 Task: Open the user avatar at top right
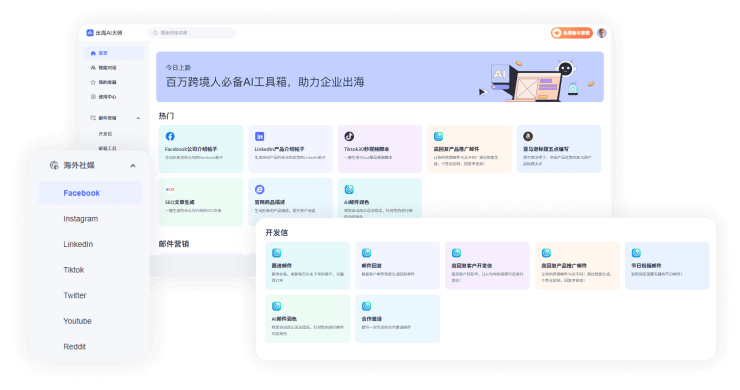click(602, 33)
